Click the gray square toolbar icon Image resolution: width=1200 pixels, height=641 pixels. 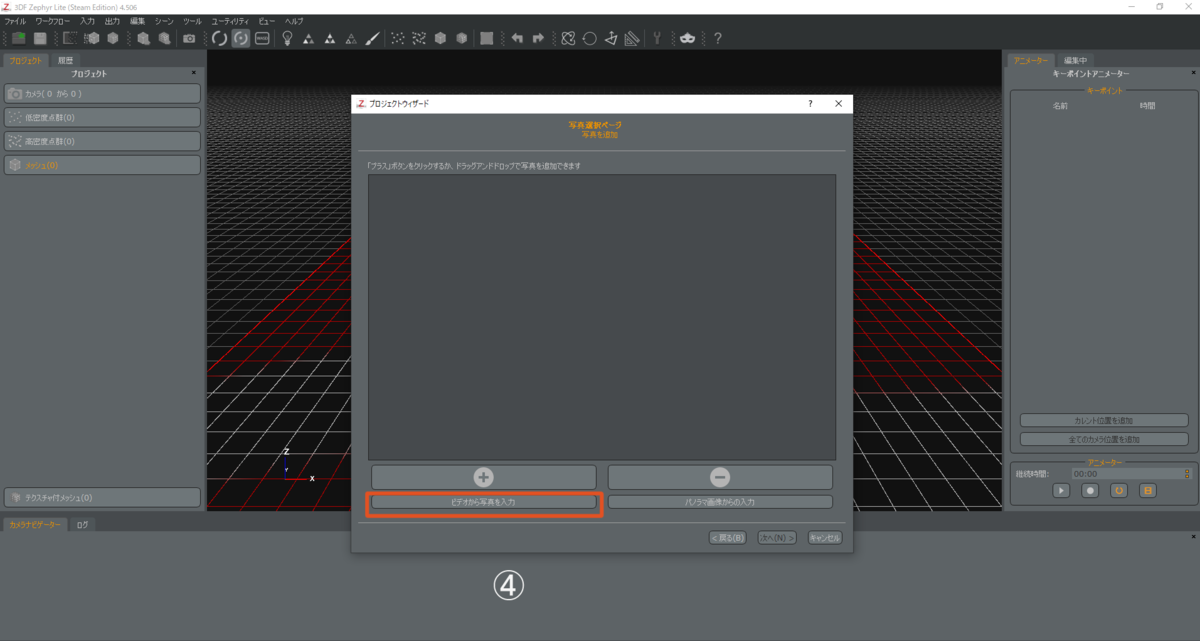point(486,38)
